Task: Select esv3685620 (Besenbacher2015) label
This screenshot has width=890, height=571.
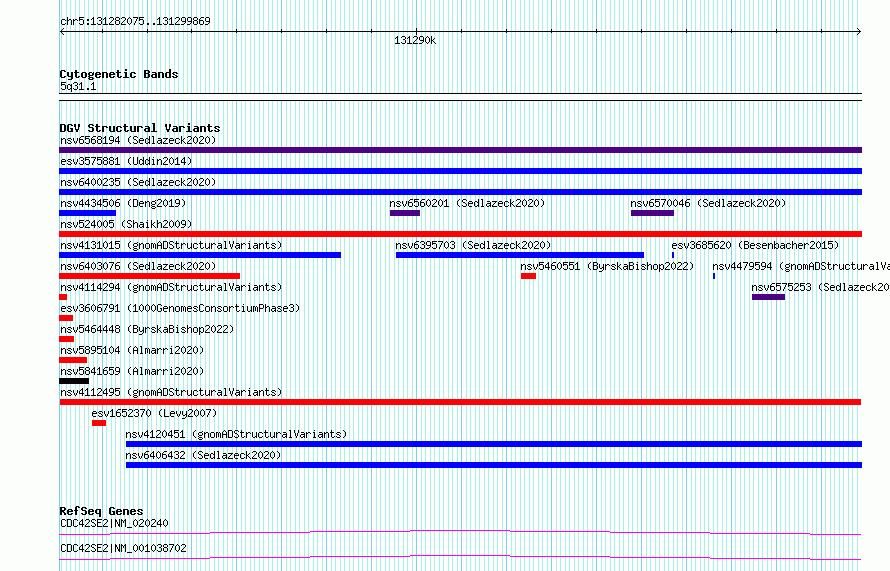Action: coord(755,245)
